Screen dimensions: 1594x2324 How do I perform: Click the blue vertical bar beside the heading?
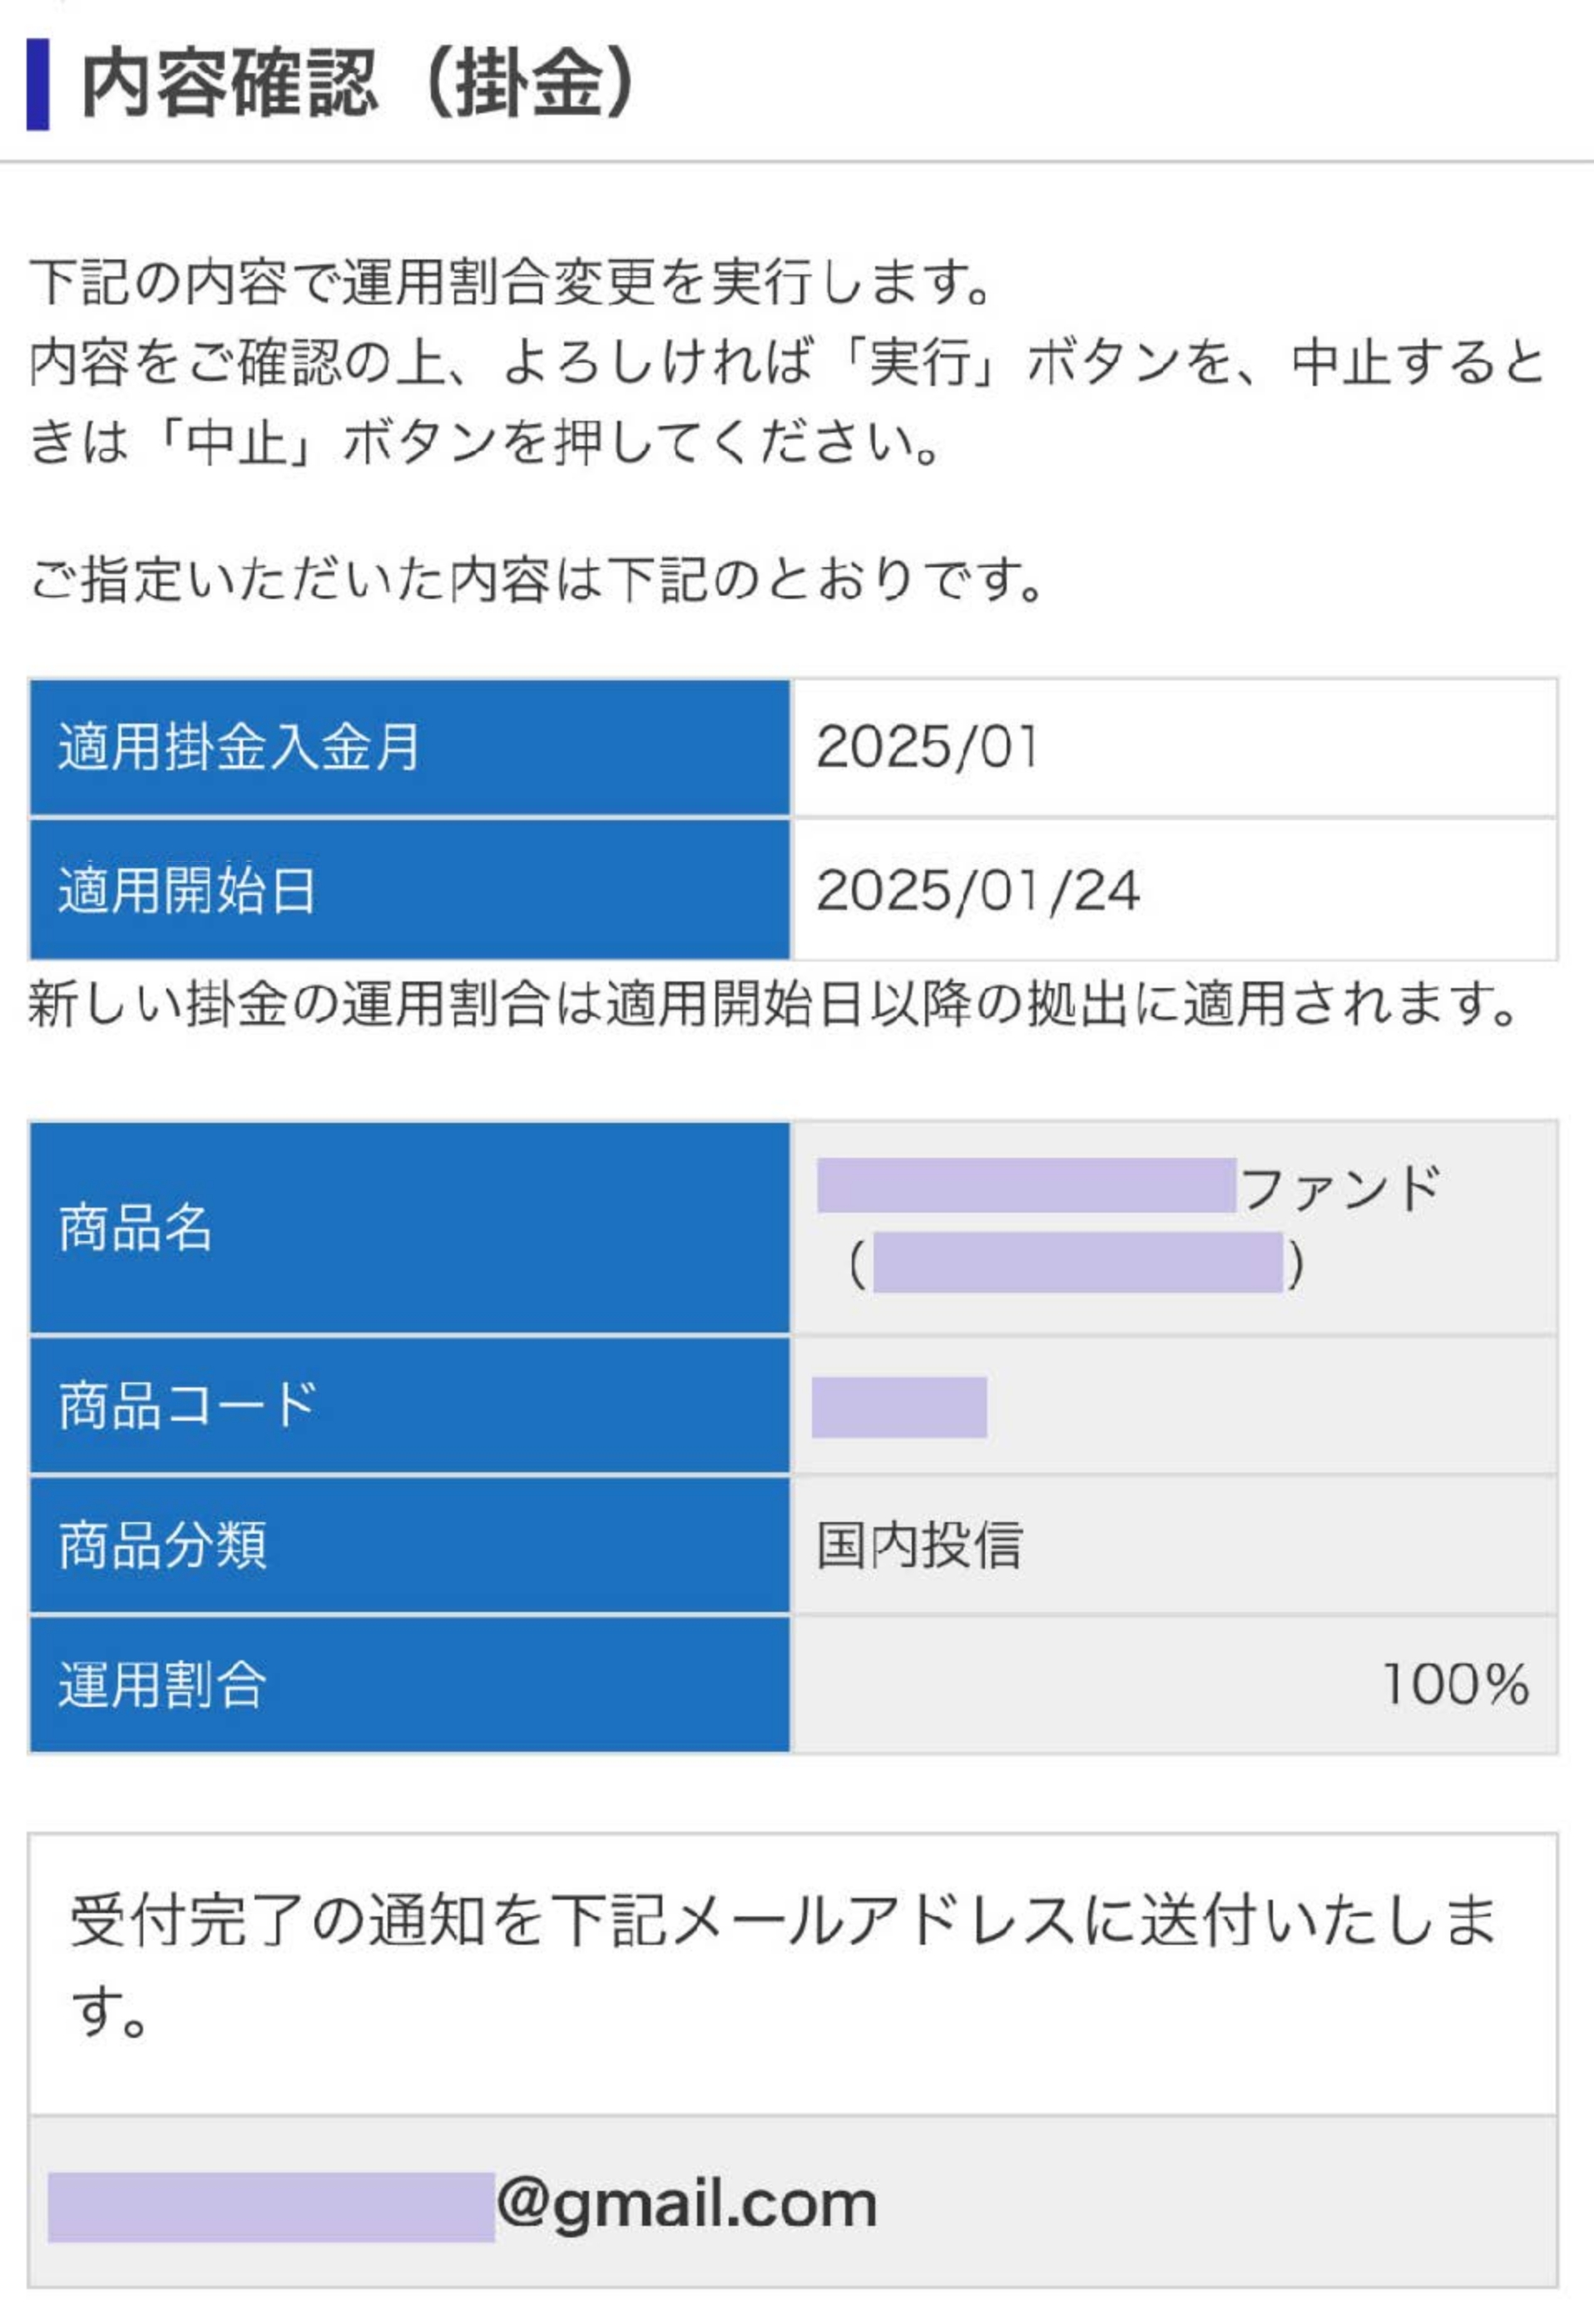point(38,84)
